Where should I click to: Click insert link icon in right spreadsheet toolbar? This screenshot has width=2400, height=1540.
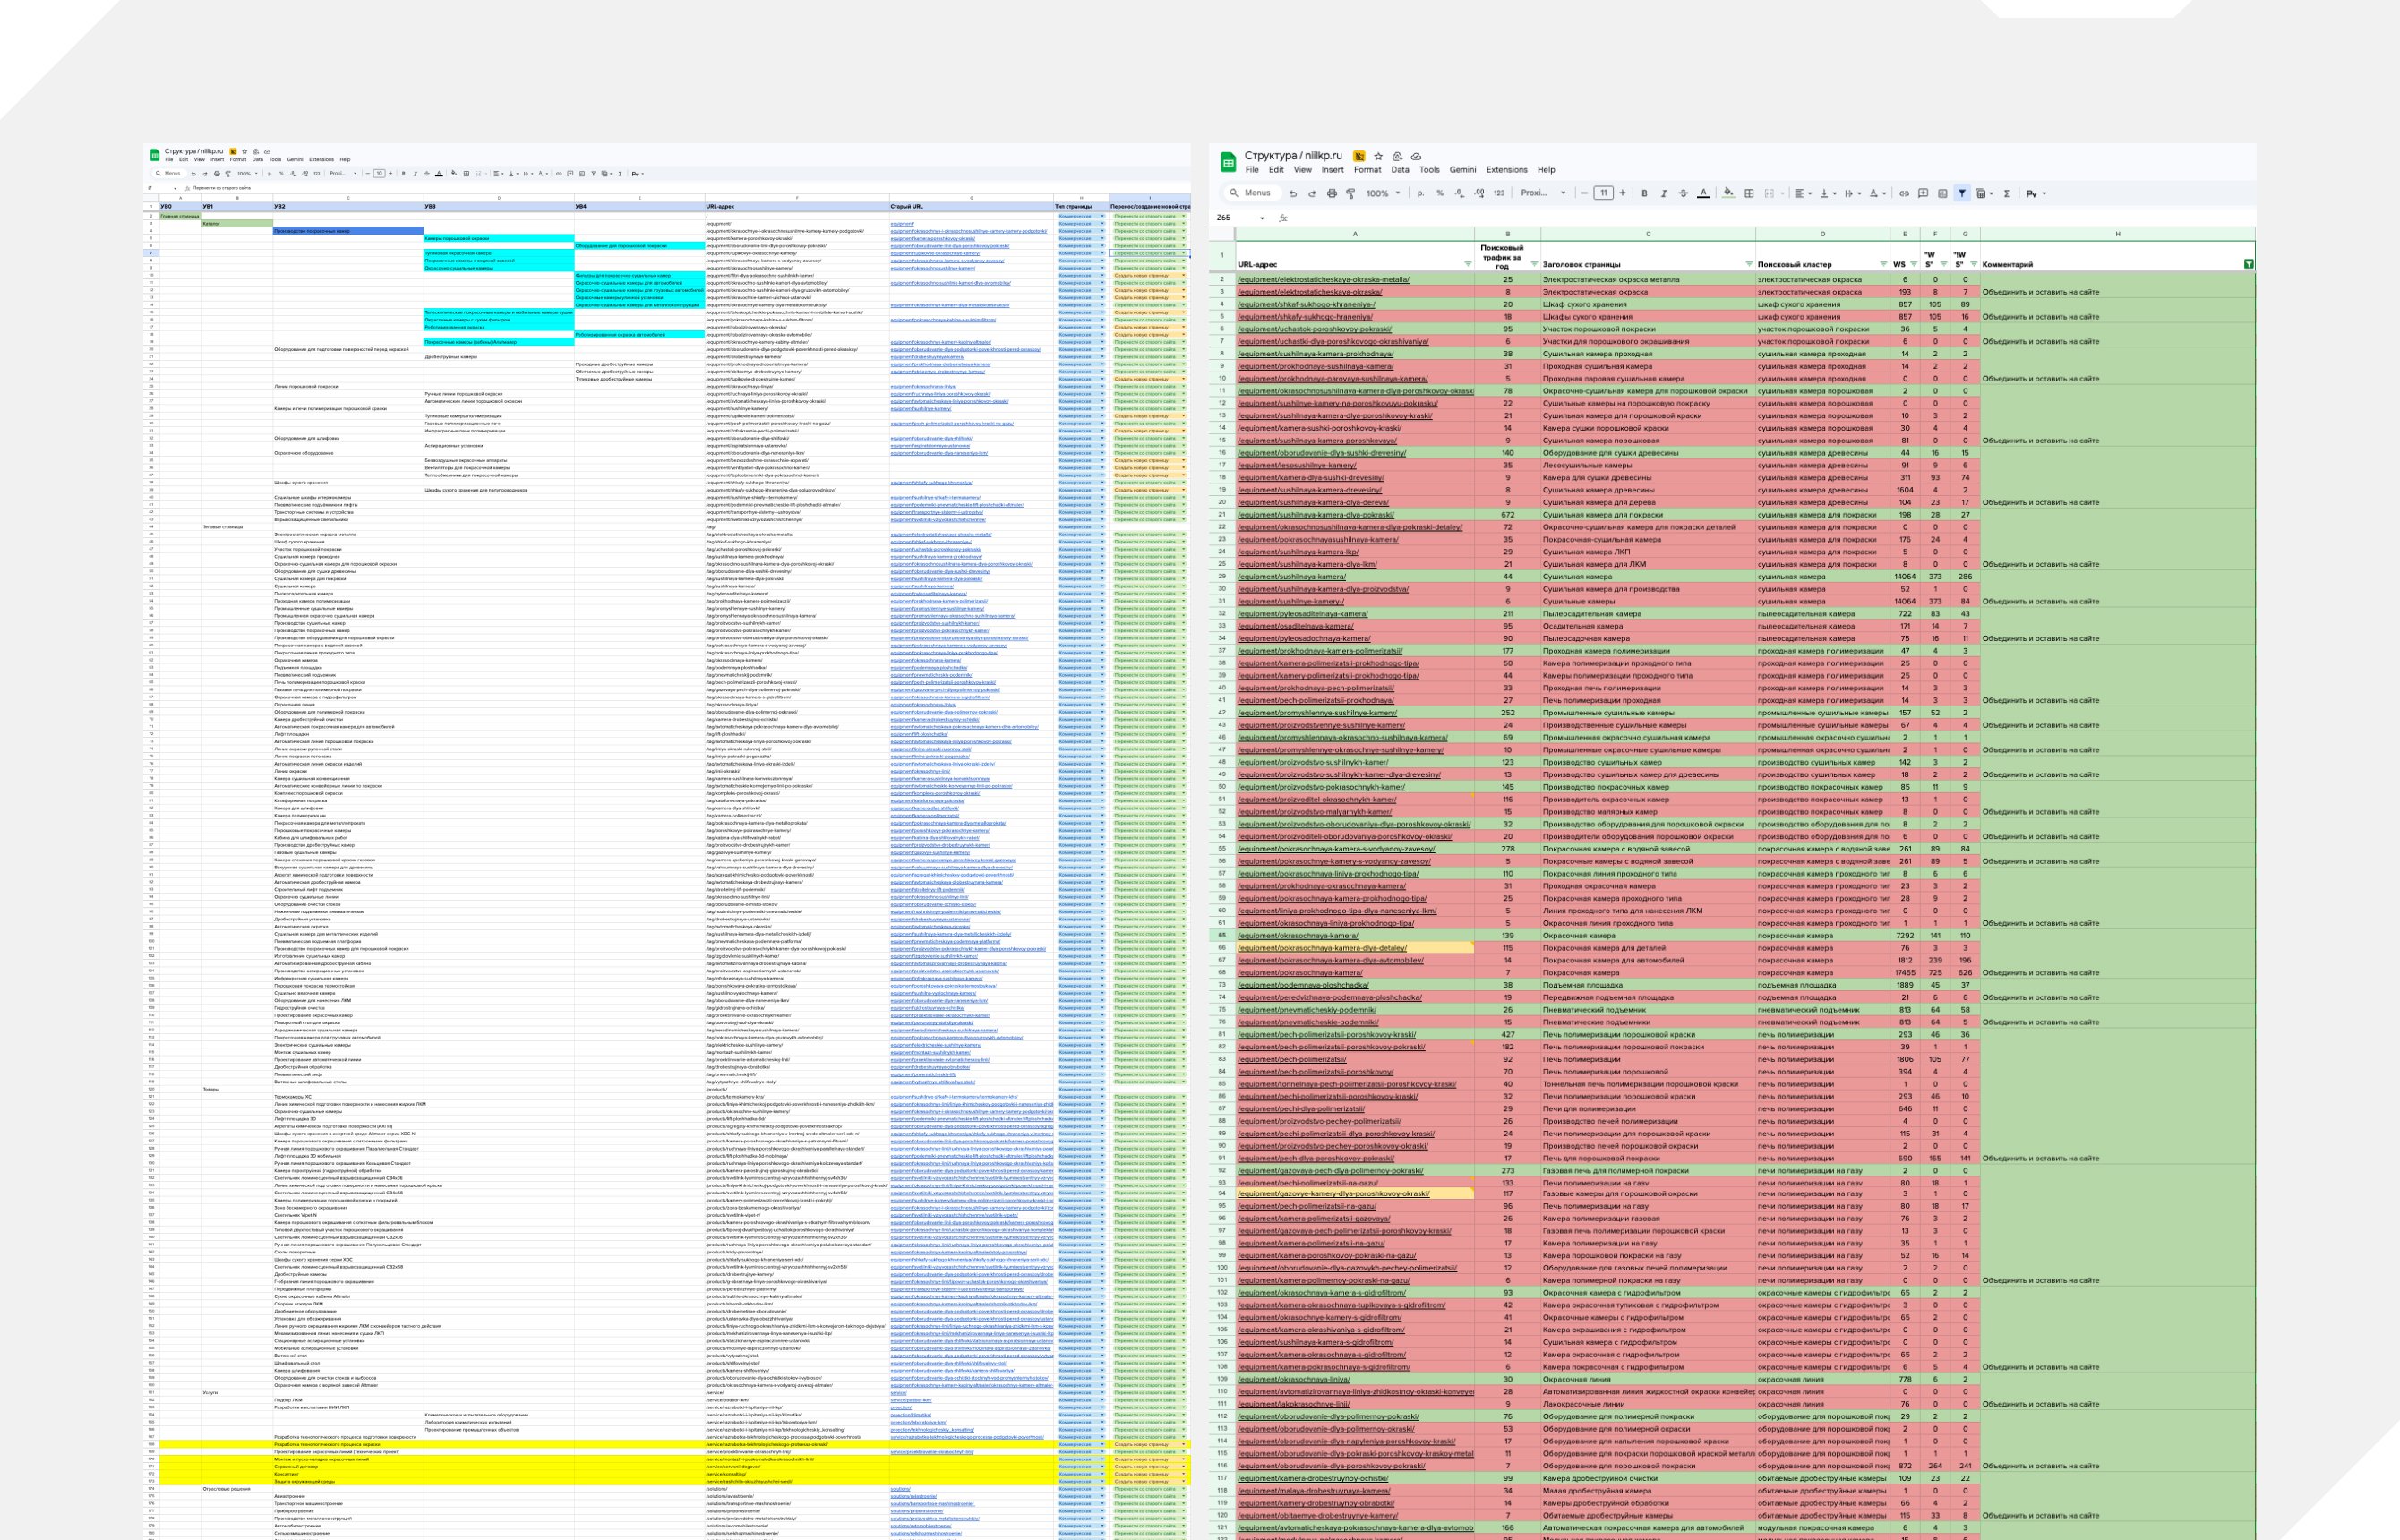tap(1904, 193)
